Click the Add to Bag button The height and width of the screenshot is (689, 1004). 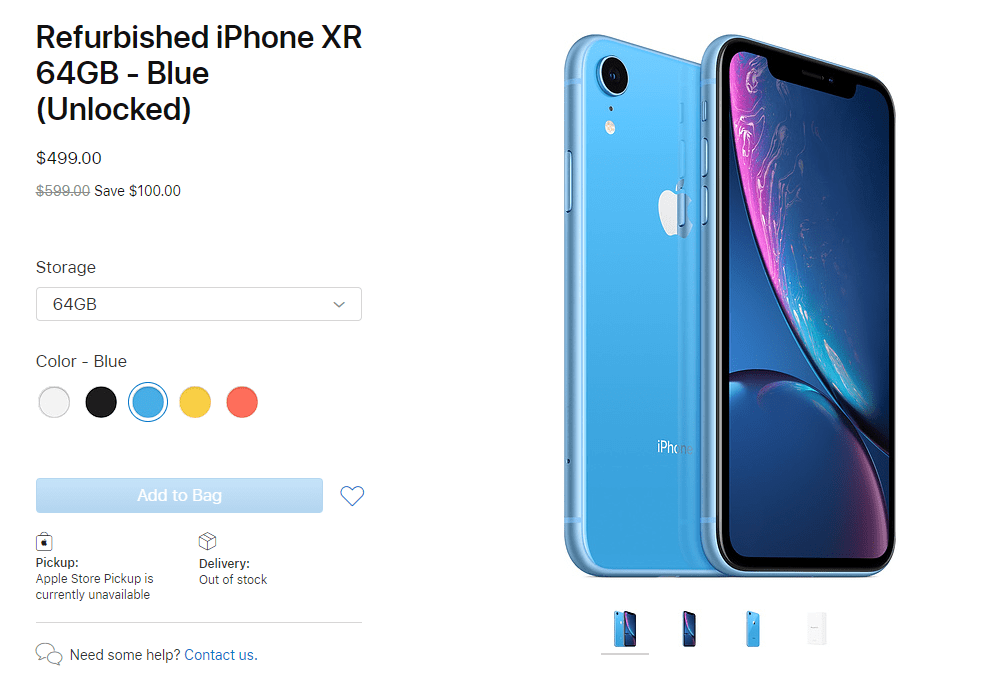click(x=179, y=496)
